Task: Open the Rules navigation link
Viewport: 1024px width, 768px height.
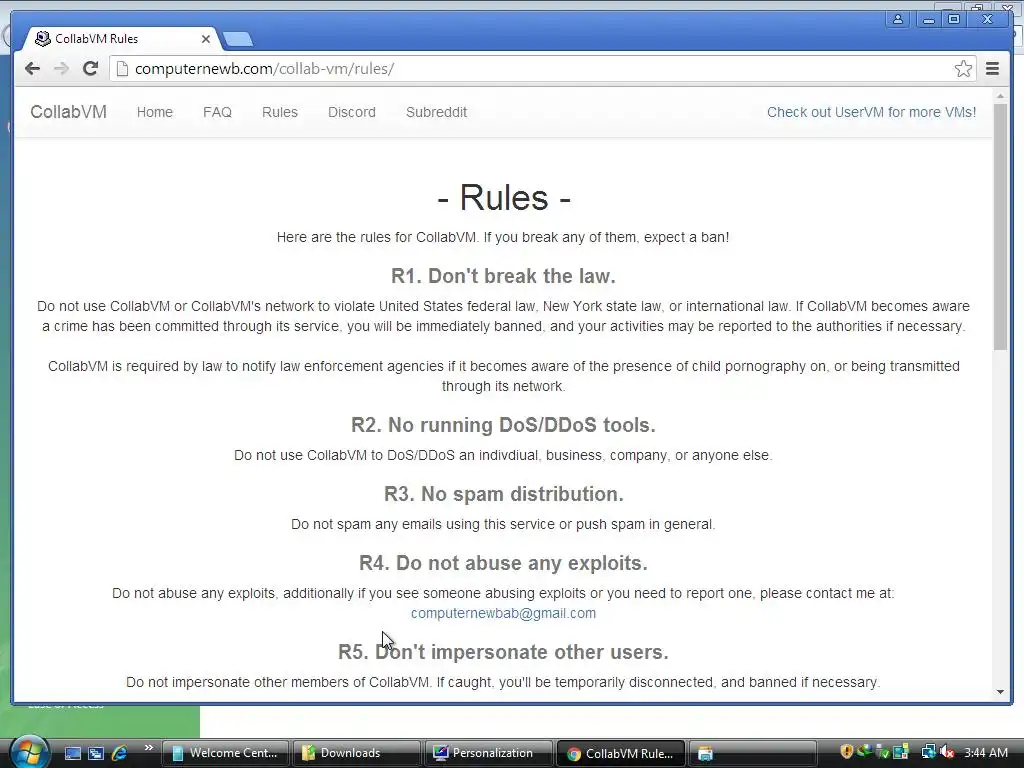Action: [280, 112]
